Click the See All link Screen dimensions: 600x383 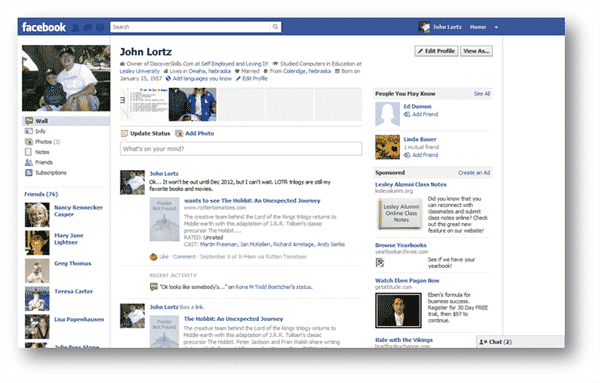pos(482,94)
